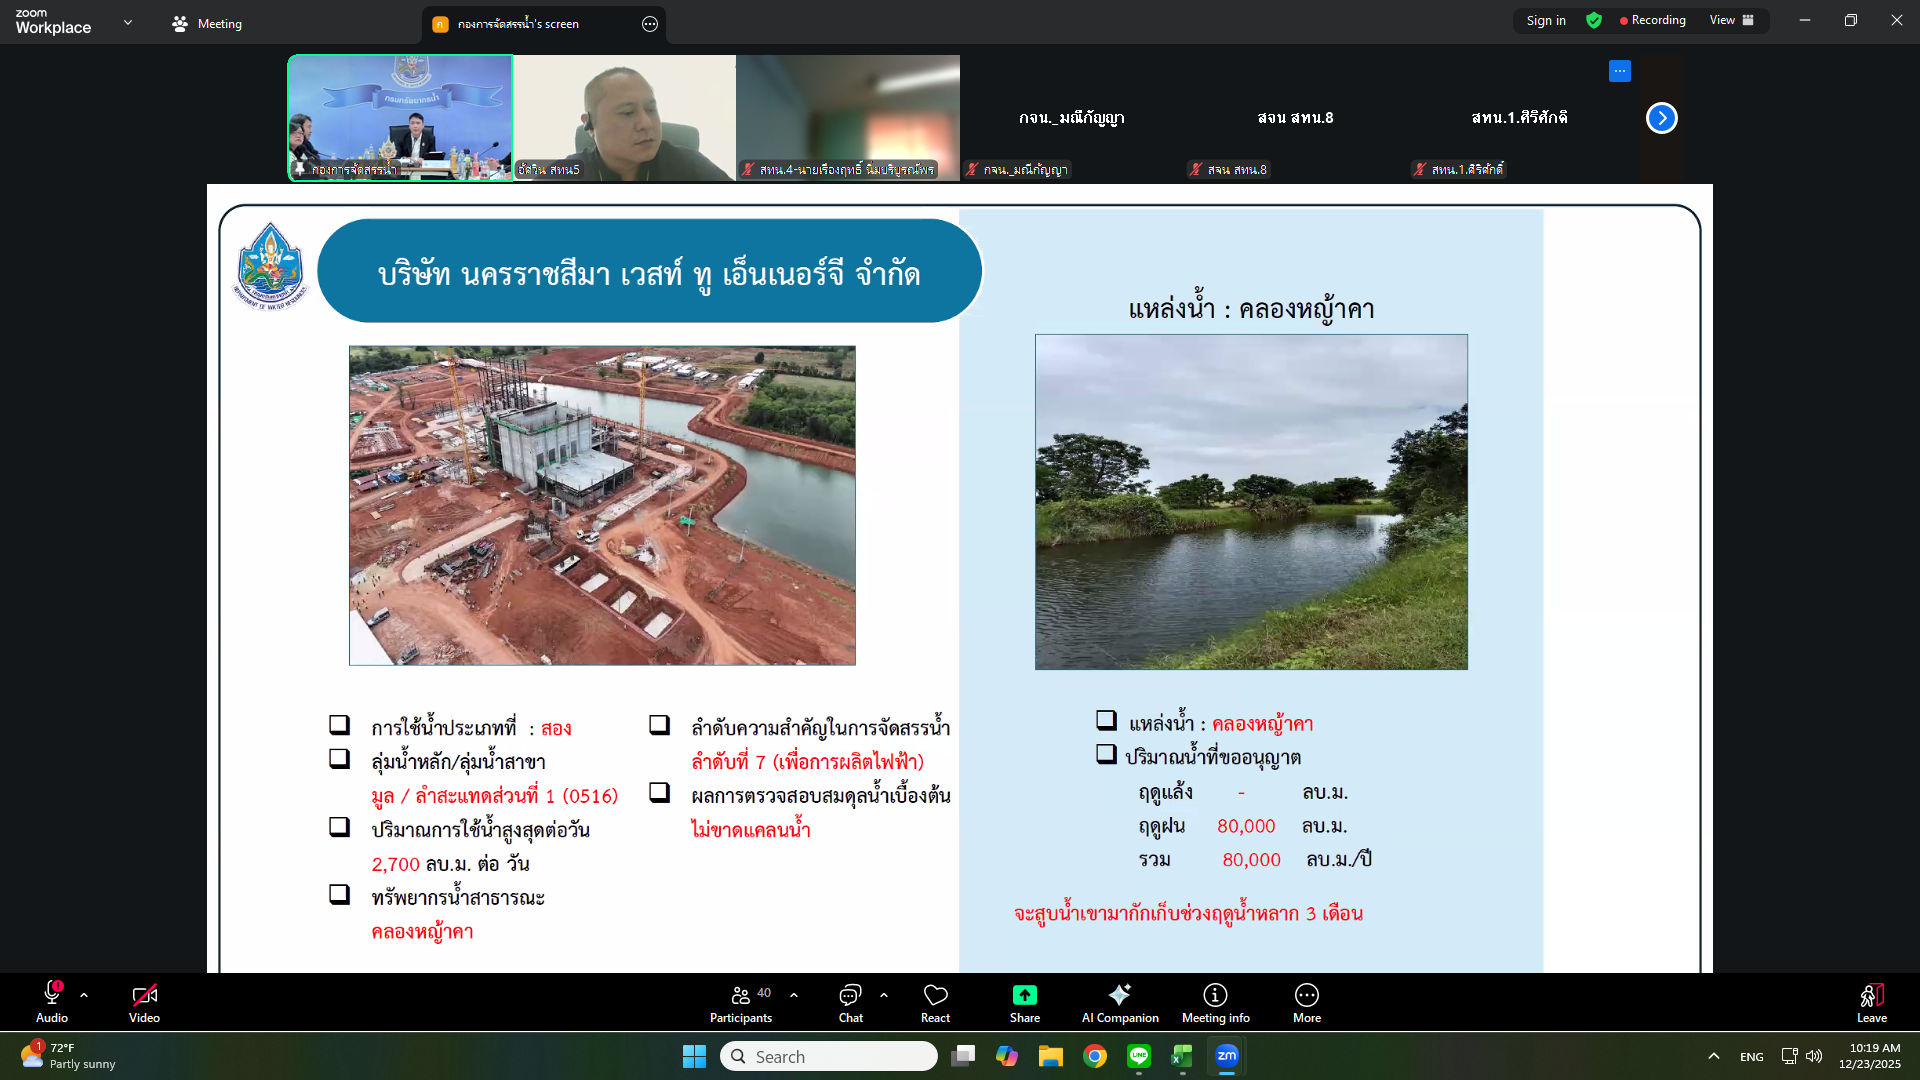Expand chat options arrow next to Chat
Image resolution: width=1920 pixels, height=1080 pixels.
pyautogui.click(x=884, y=996)
